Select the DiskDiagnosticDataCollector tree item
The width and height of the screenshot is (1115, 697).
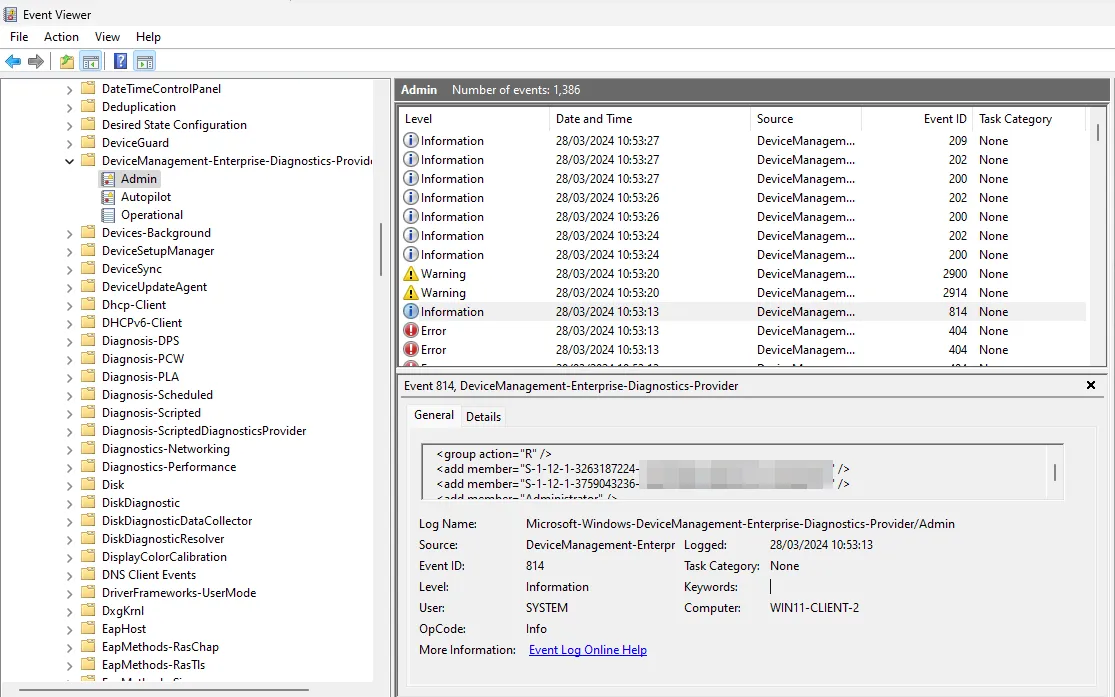pos(177,521)
